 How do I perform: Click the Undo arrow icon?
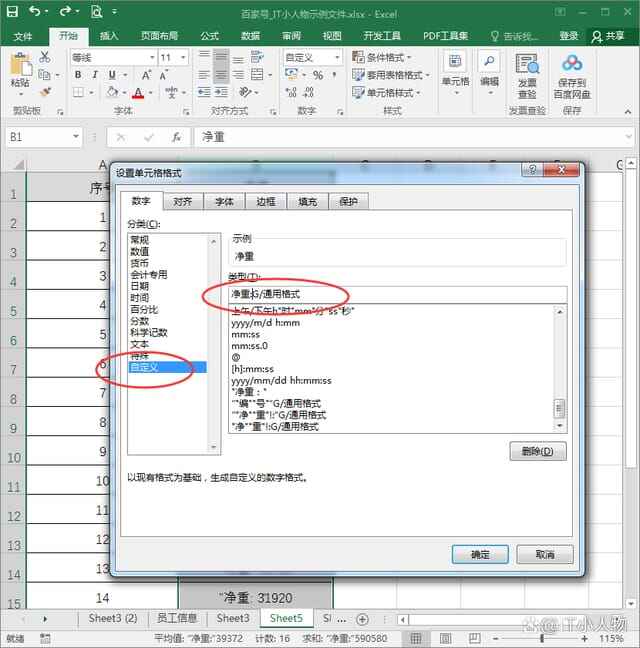tap(35, 11)
